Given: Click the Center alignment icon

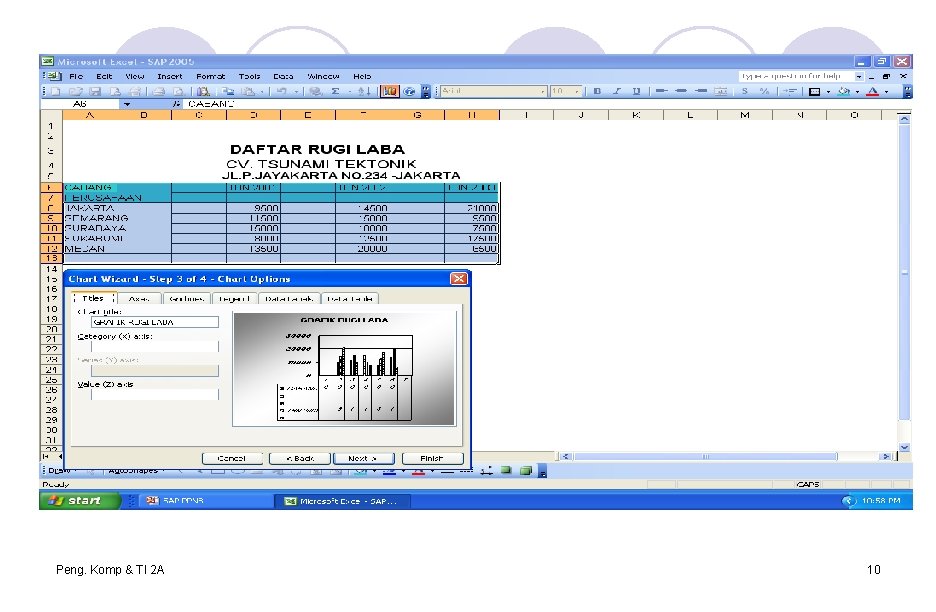Looking at the screenshot, I should 681,91.
